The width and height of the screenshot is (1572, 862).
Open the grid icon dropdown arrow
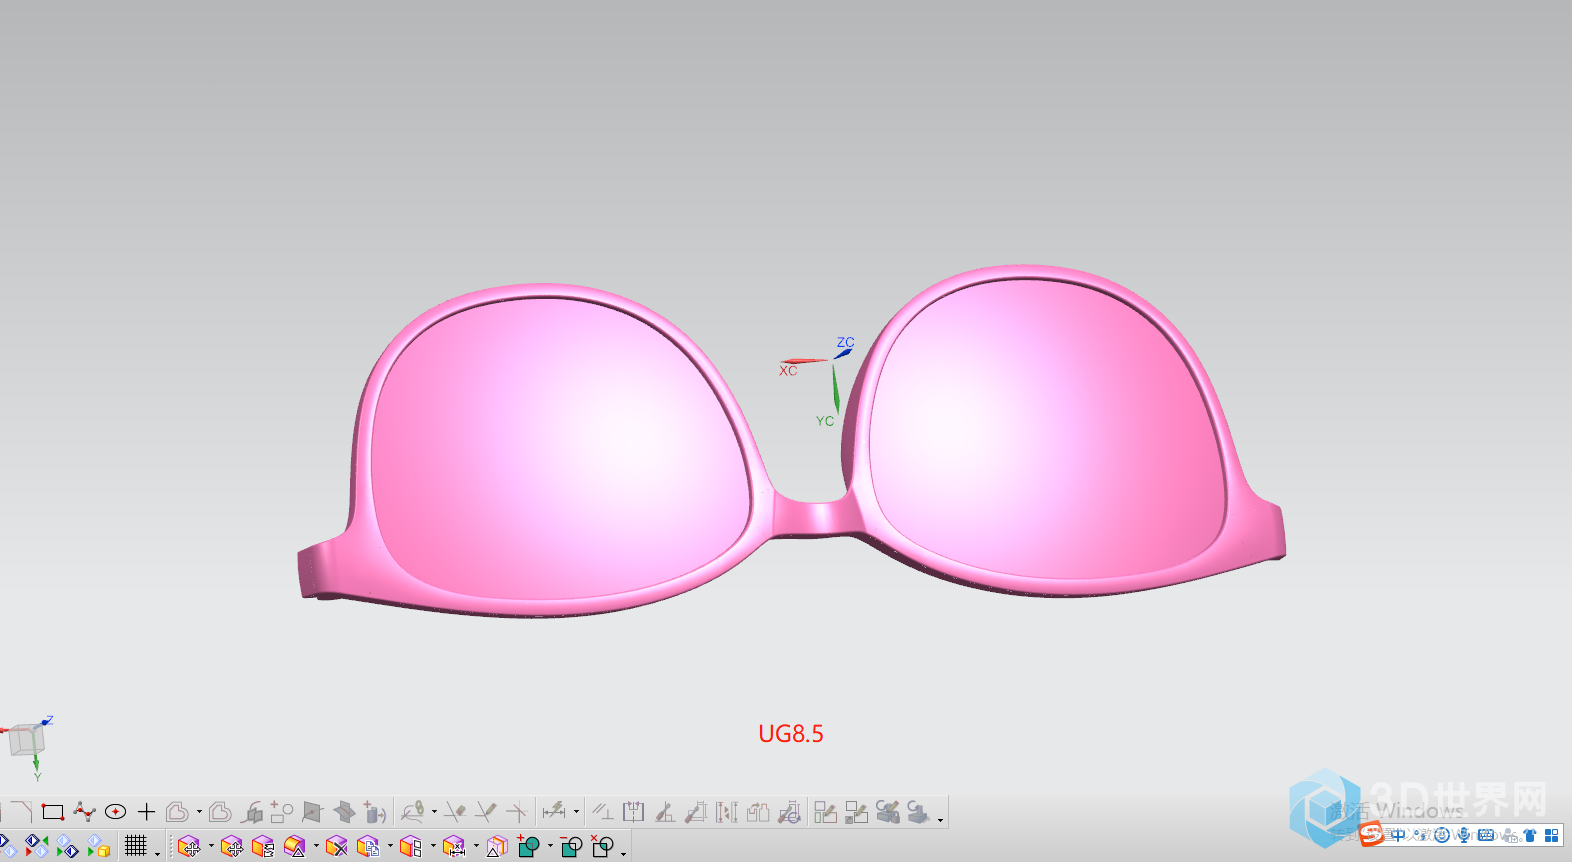coord(157,854)
